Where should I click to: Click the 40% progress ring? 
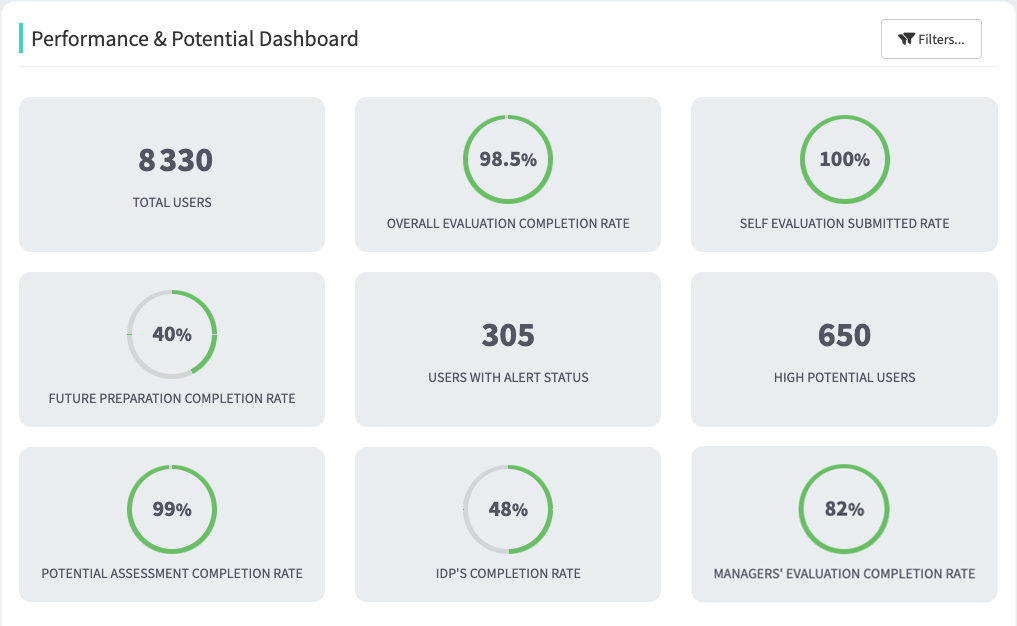click(x=172, y=334)
